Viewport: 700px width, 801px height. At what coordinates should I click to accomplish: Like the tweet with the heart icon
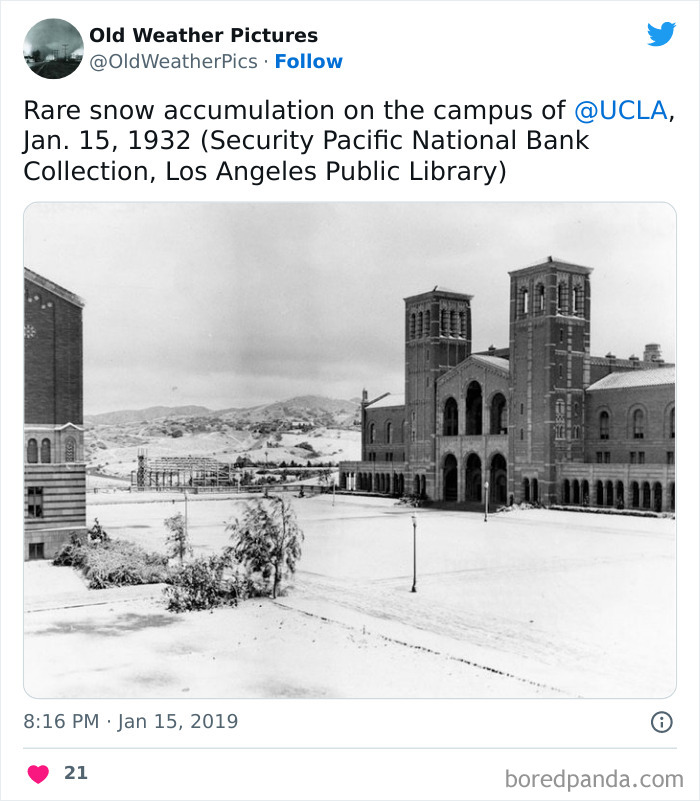pos(38,773)
